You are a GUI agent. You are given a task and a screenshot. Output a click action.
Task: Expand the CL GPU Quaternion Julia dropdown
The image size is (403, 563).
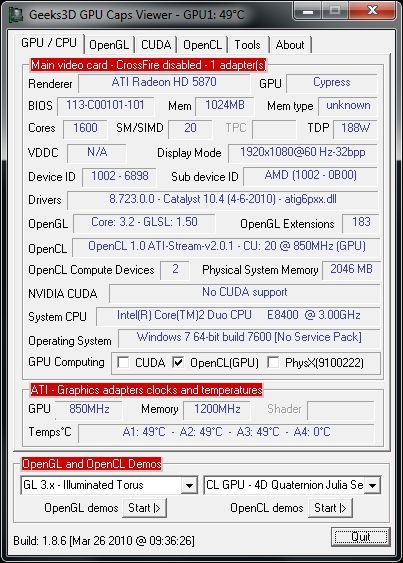click(x=372, y=485)
